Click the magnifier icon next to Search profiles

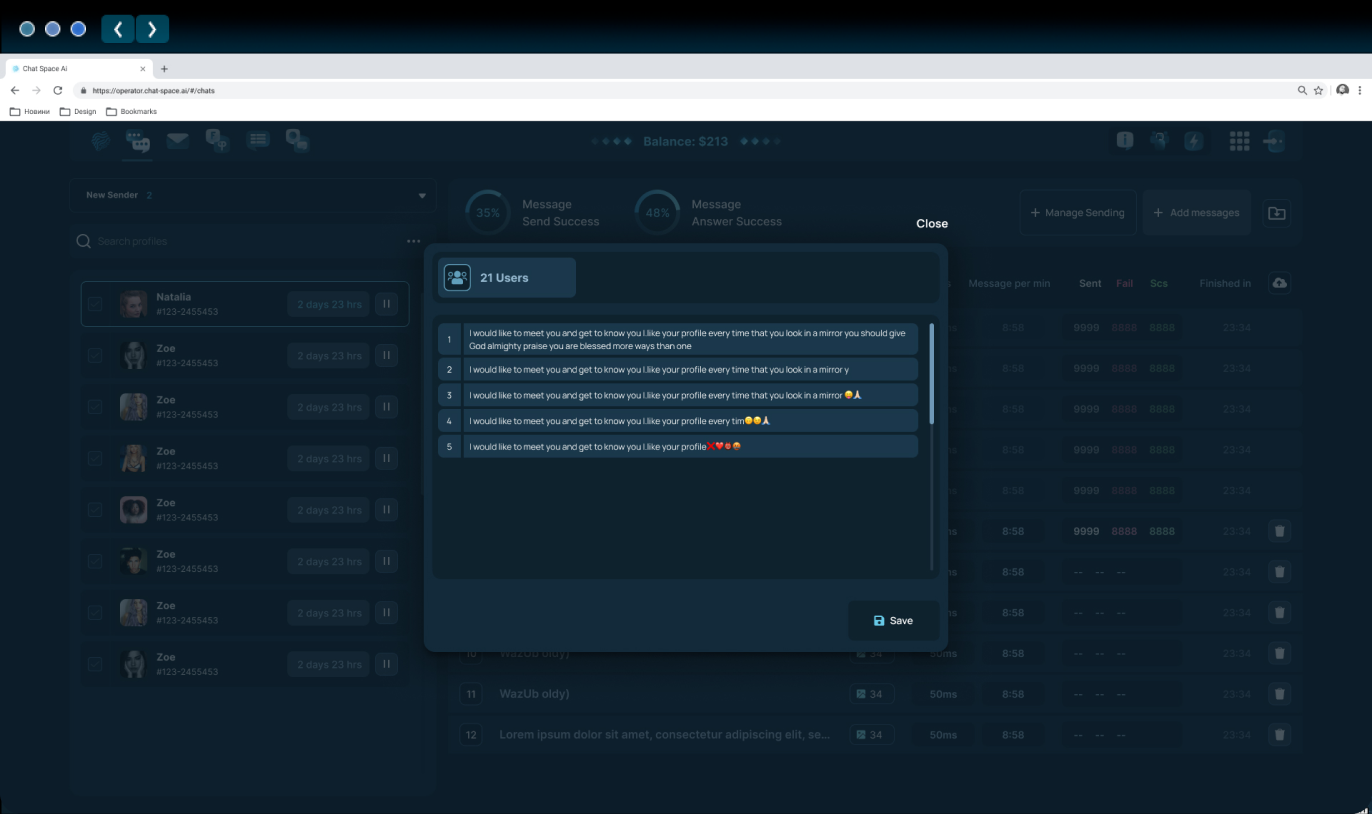84,241
